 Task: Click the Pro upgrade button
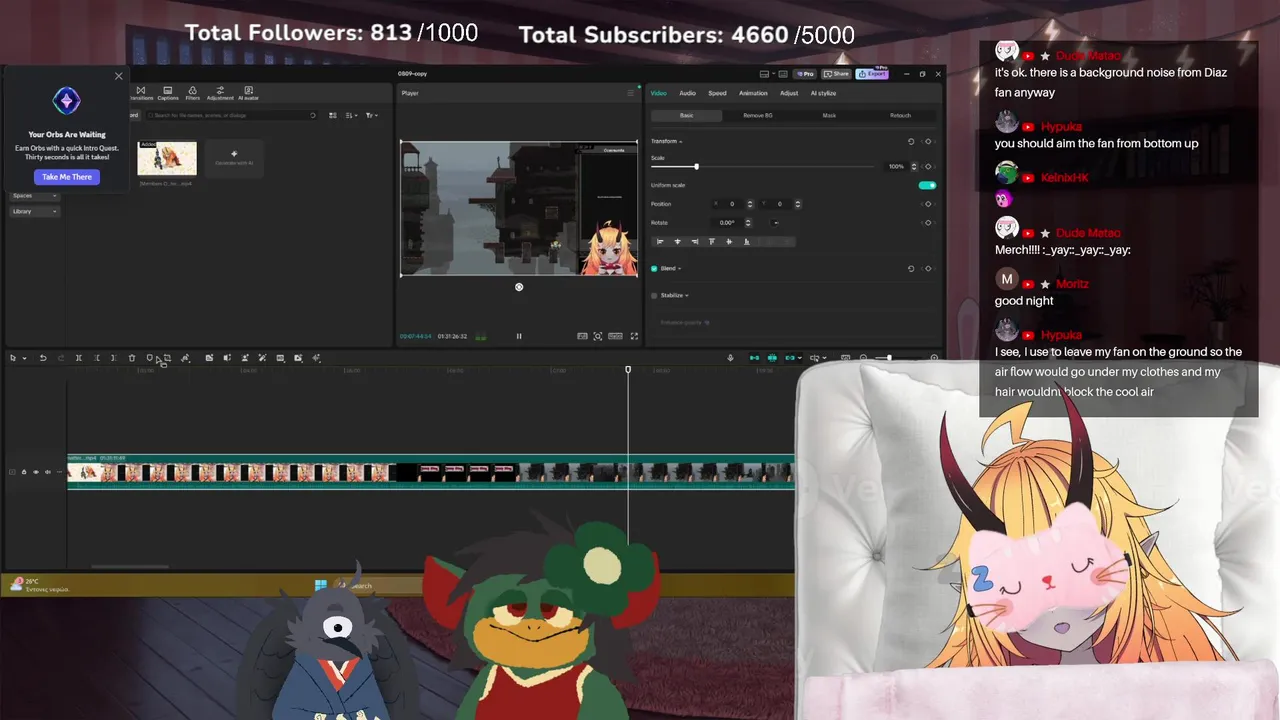coord(804,74)
